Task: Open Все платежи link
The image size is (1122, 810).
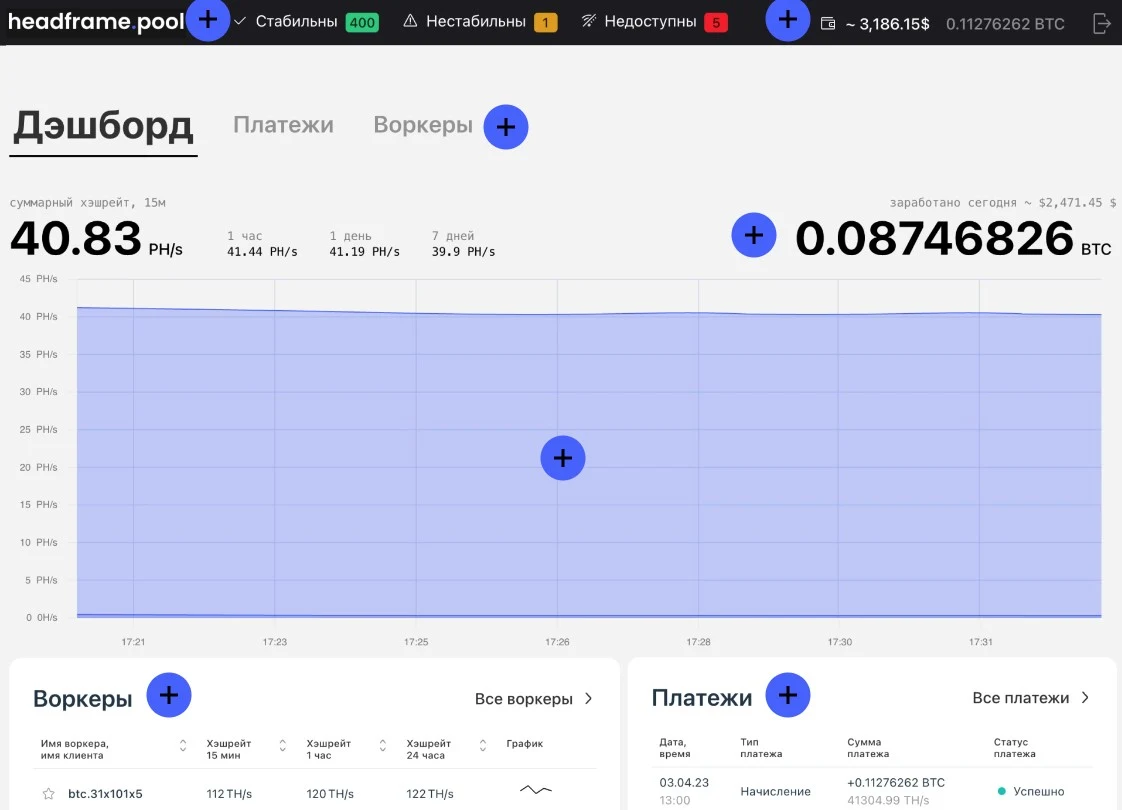Action: pos(1020,698)
